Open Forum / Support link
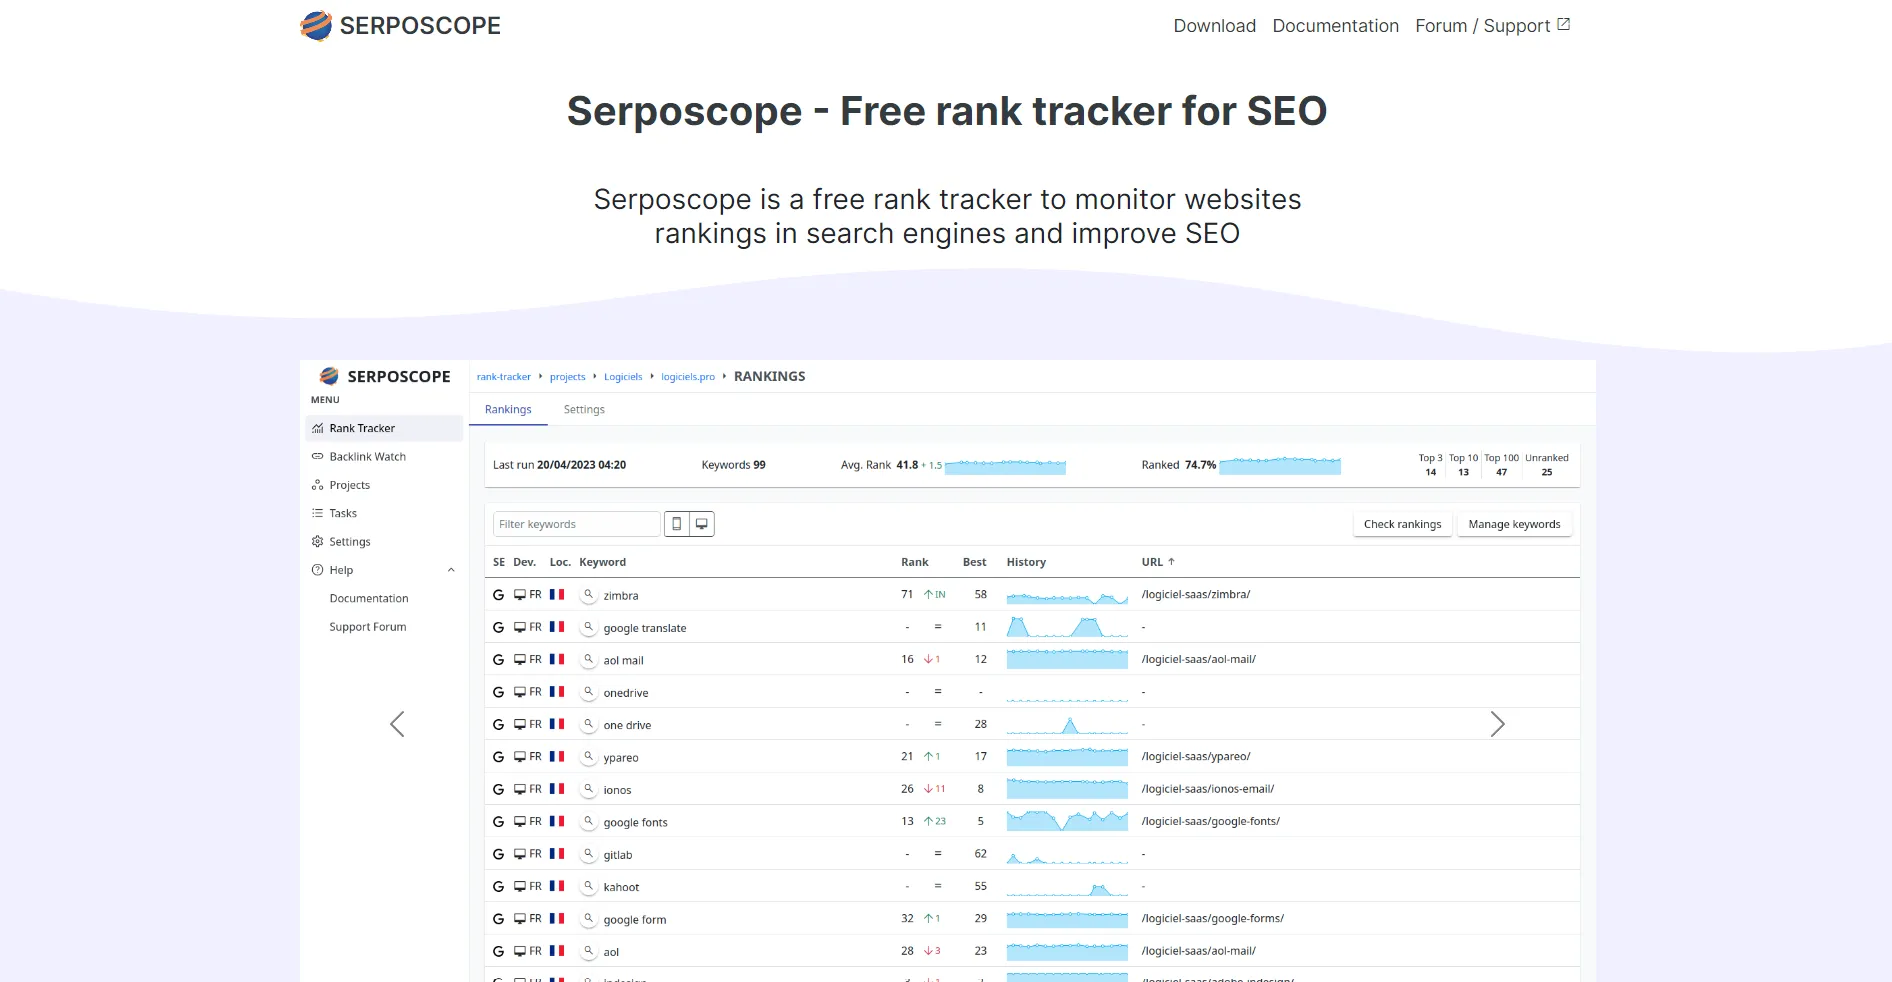Image resolution: width=1892 pixels, height=982 pixels. coord(1482,26)
